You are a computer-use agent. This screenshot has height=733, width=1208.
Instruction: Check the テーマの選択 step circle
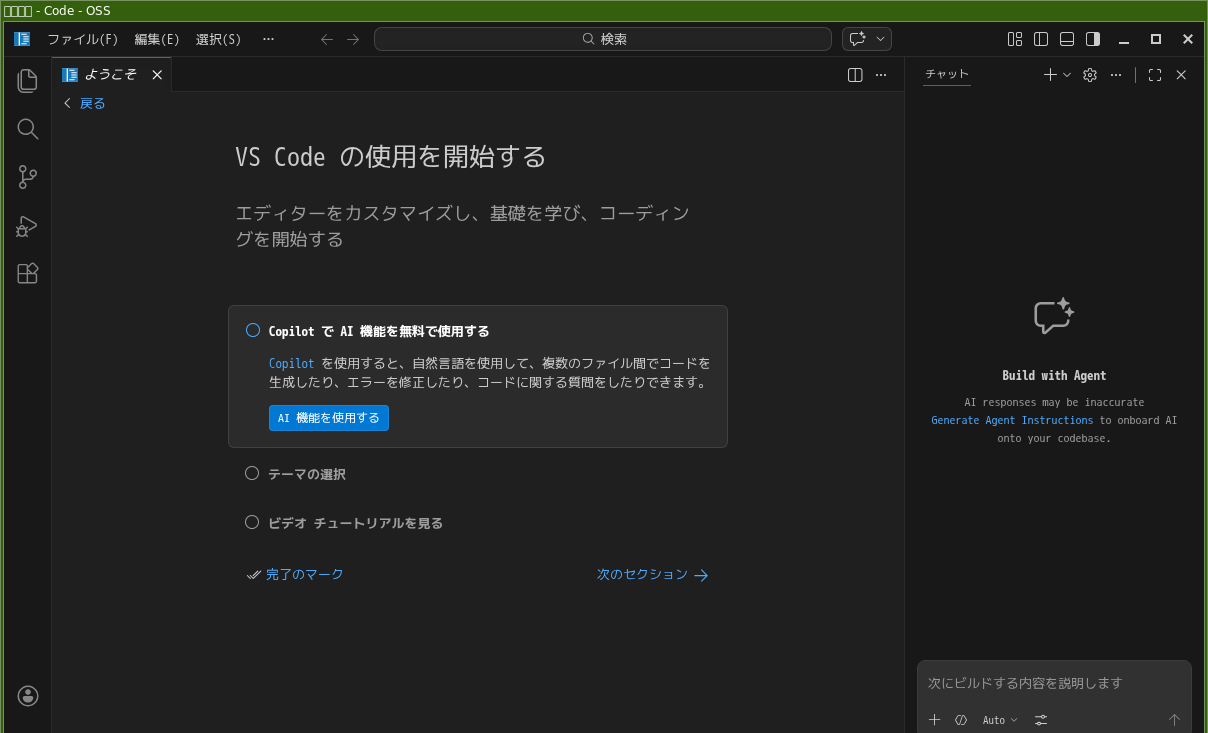252,473
